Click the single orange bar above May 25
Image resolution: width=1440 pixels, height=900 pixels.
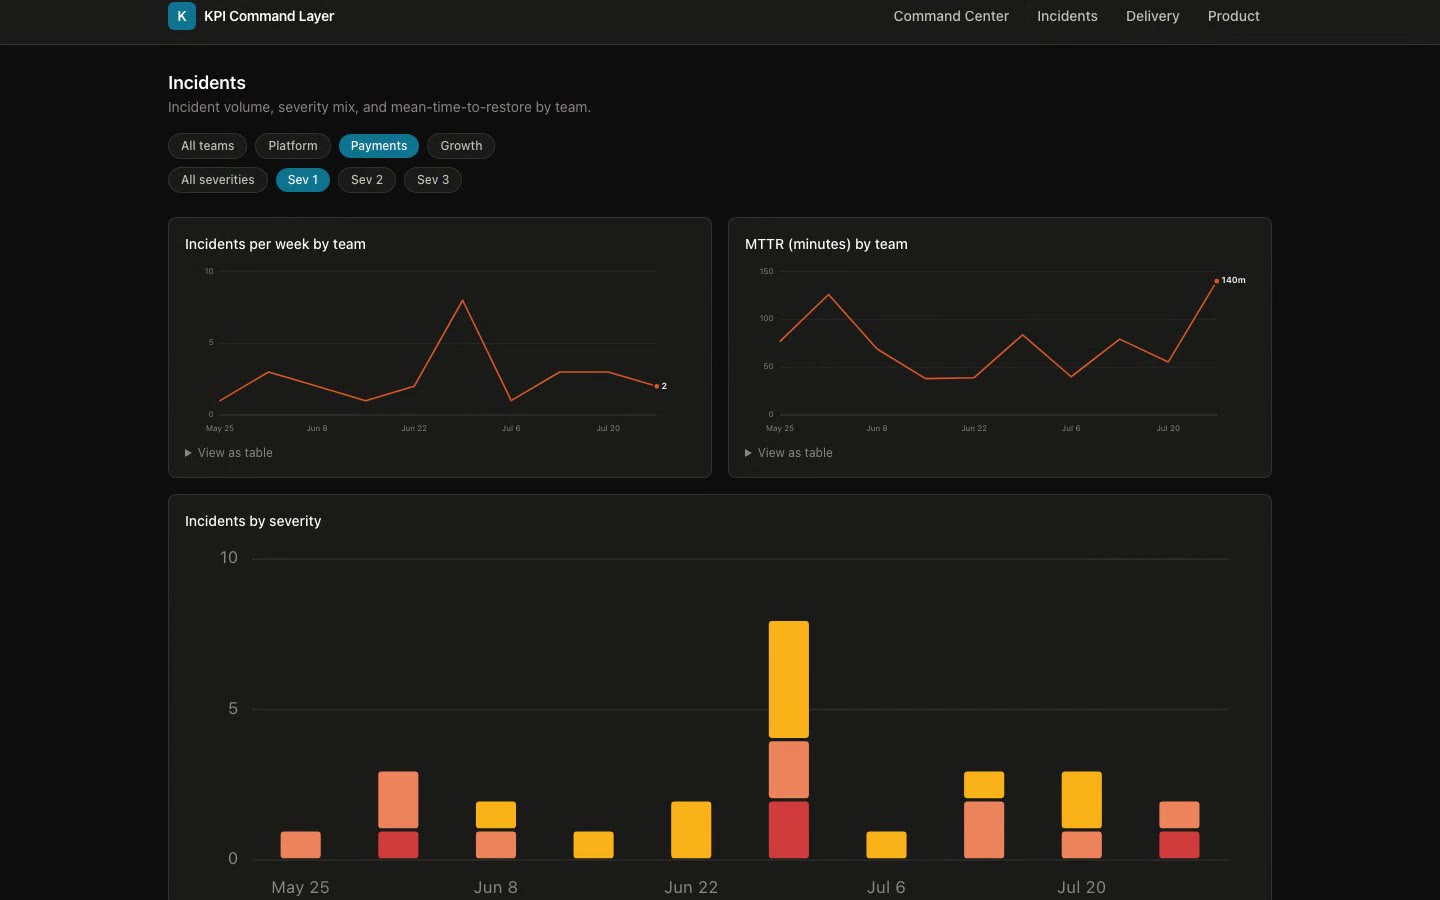(x=301, y=845)
